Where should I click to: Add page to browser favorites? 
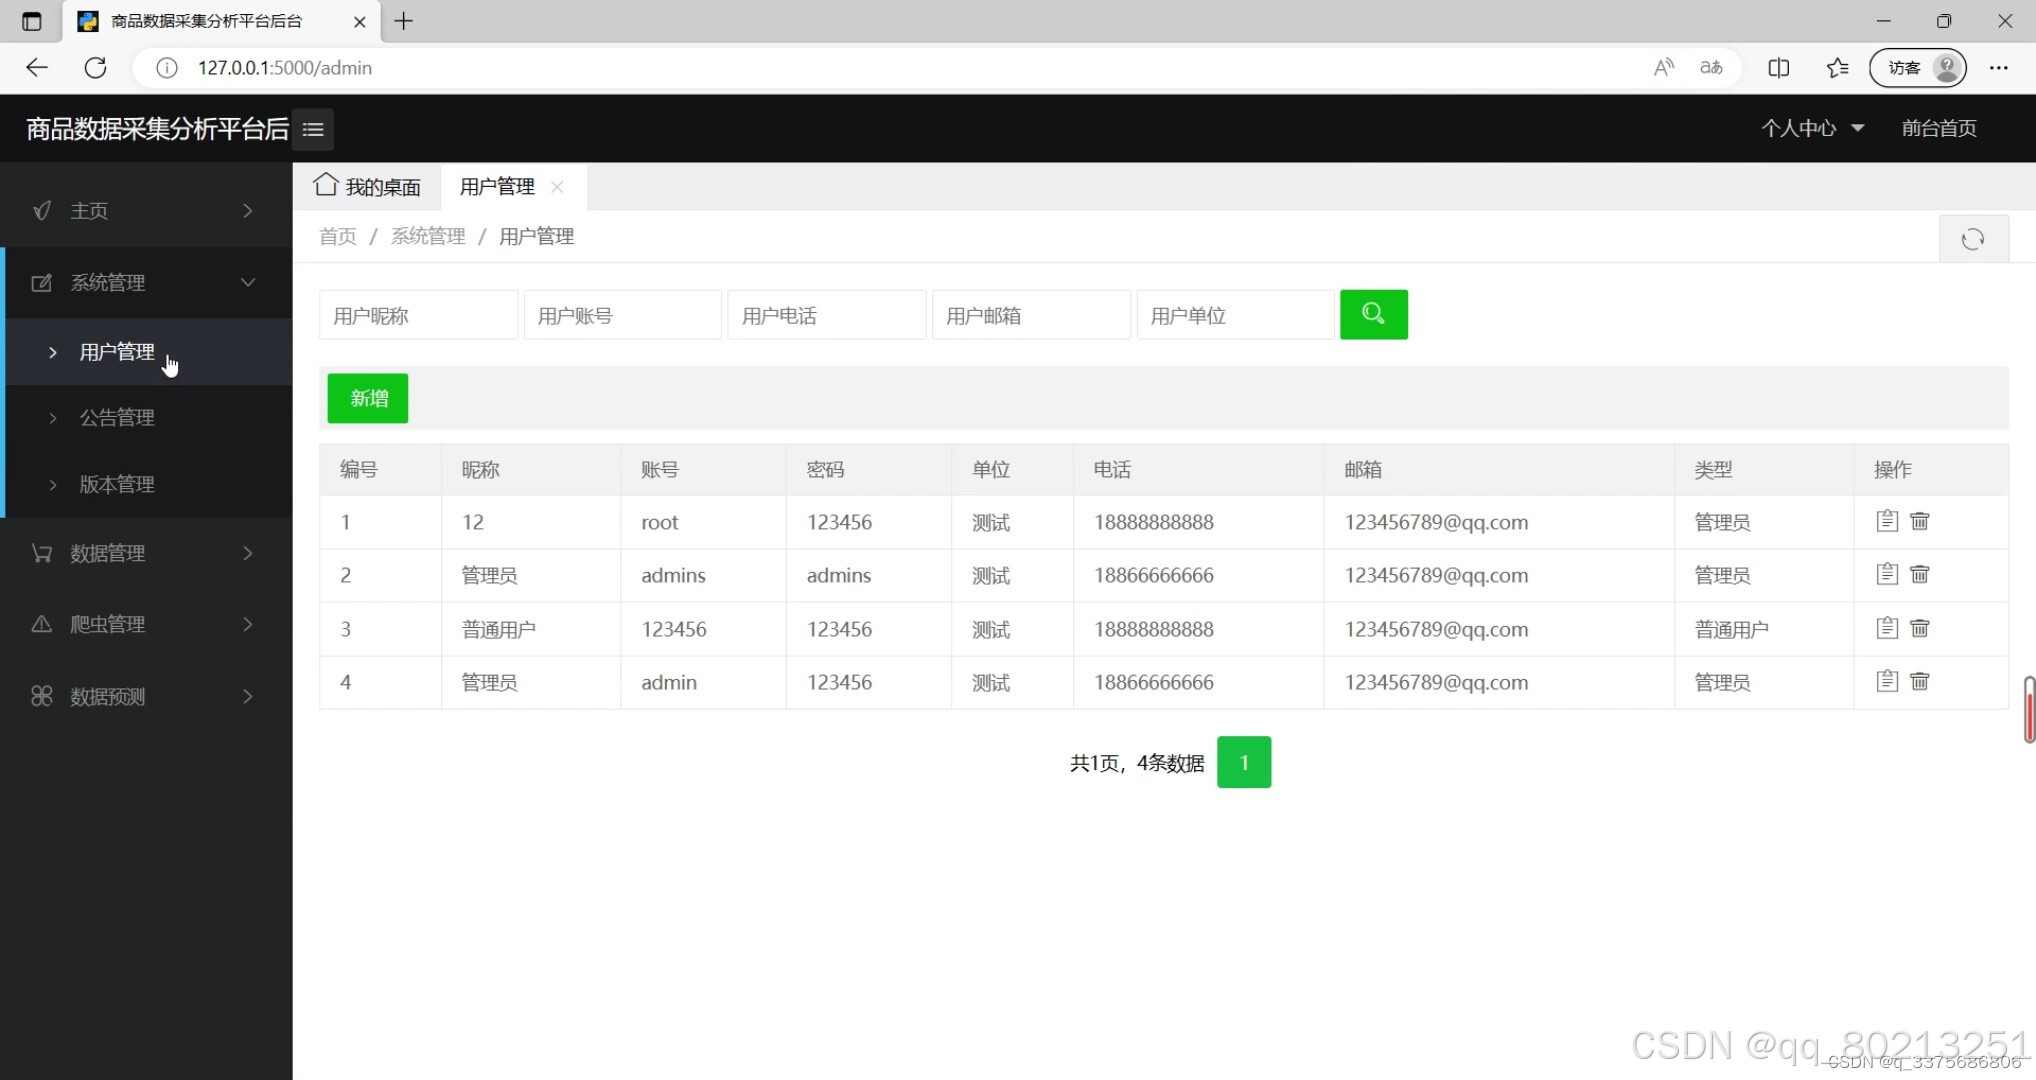[1837, 67]
